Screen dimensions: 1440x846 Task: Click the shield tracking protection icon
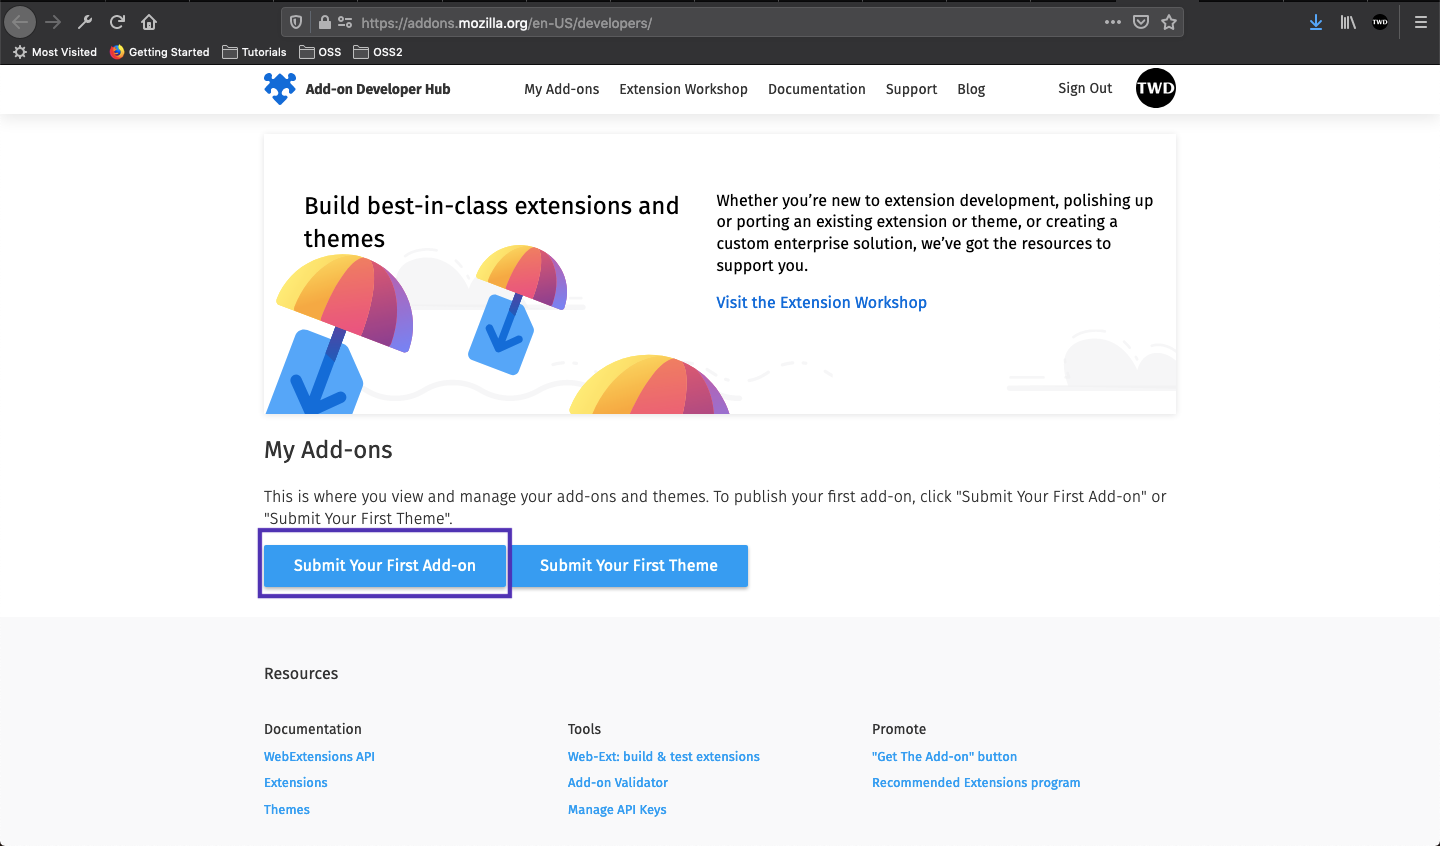(296, 22)
